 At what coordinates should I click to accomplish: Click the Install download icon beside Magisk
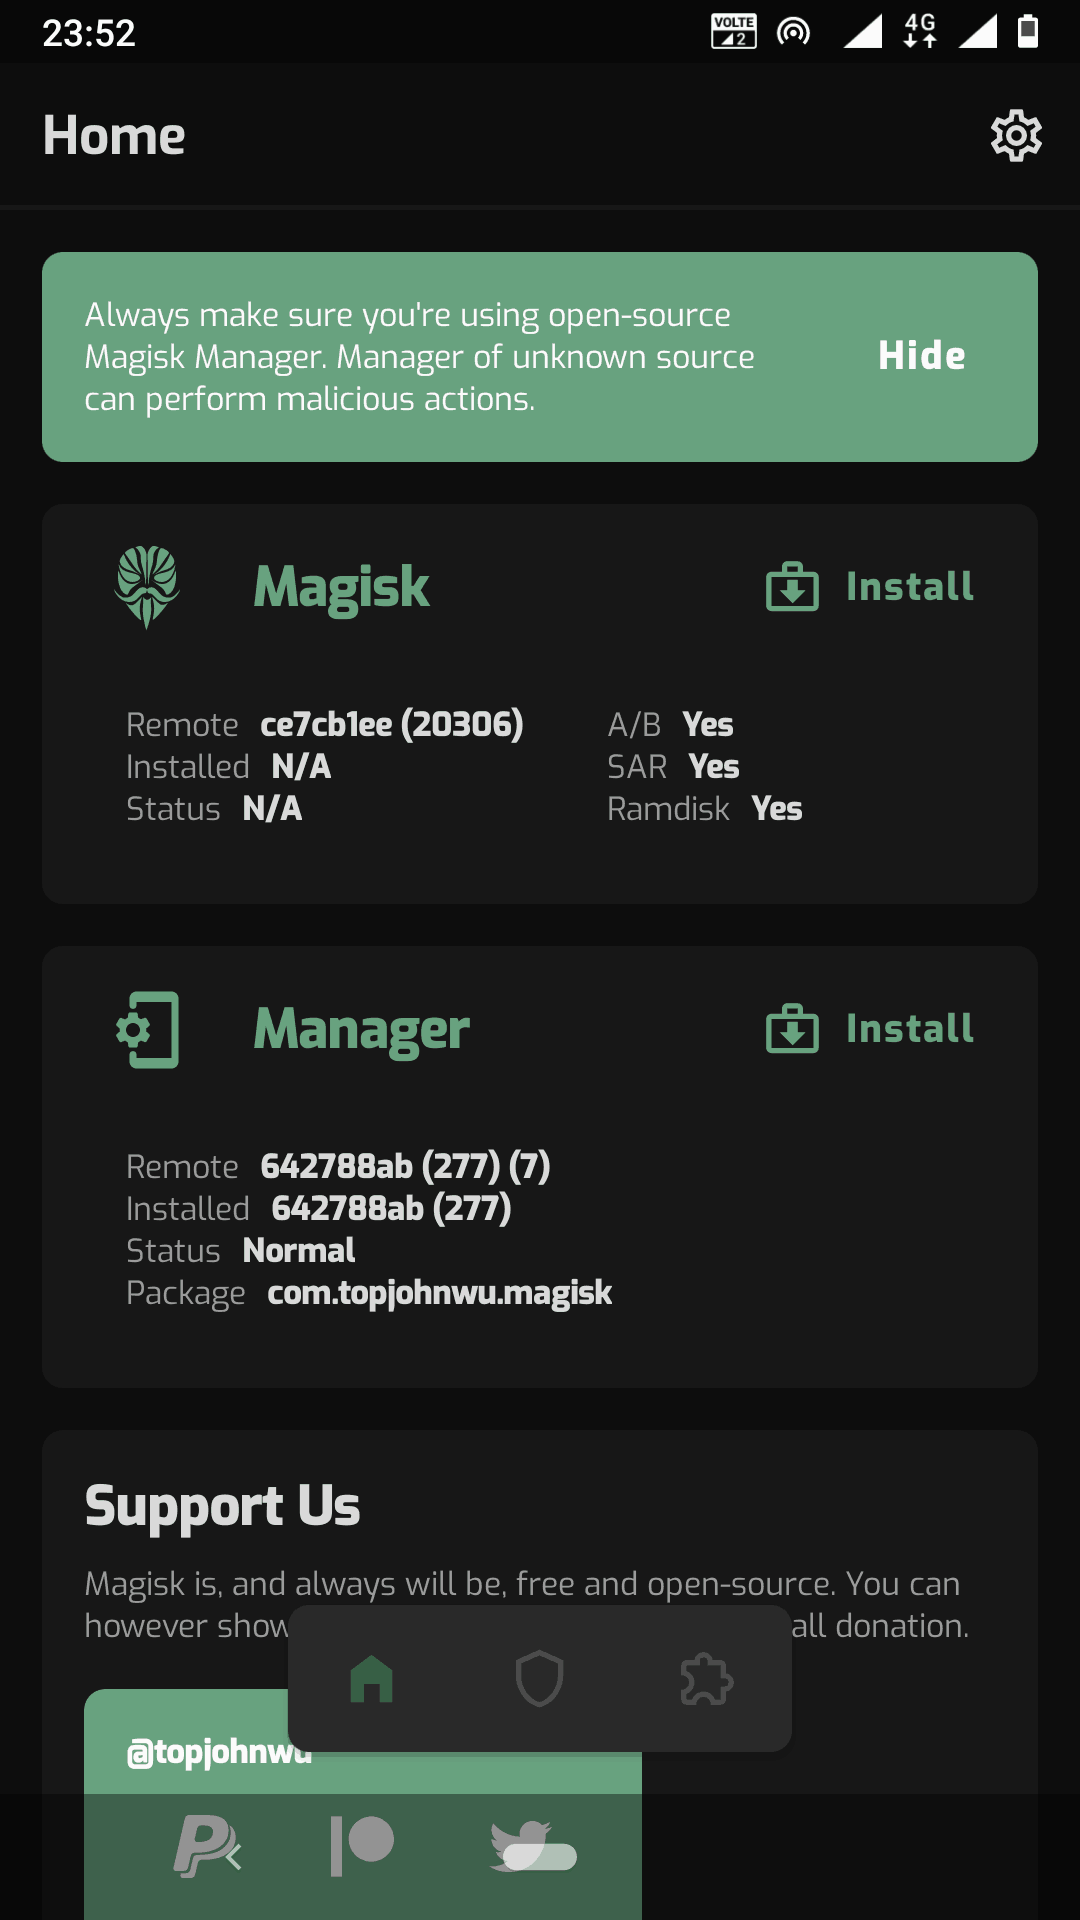click(x=793, y=587)
